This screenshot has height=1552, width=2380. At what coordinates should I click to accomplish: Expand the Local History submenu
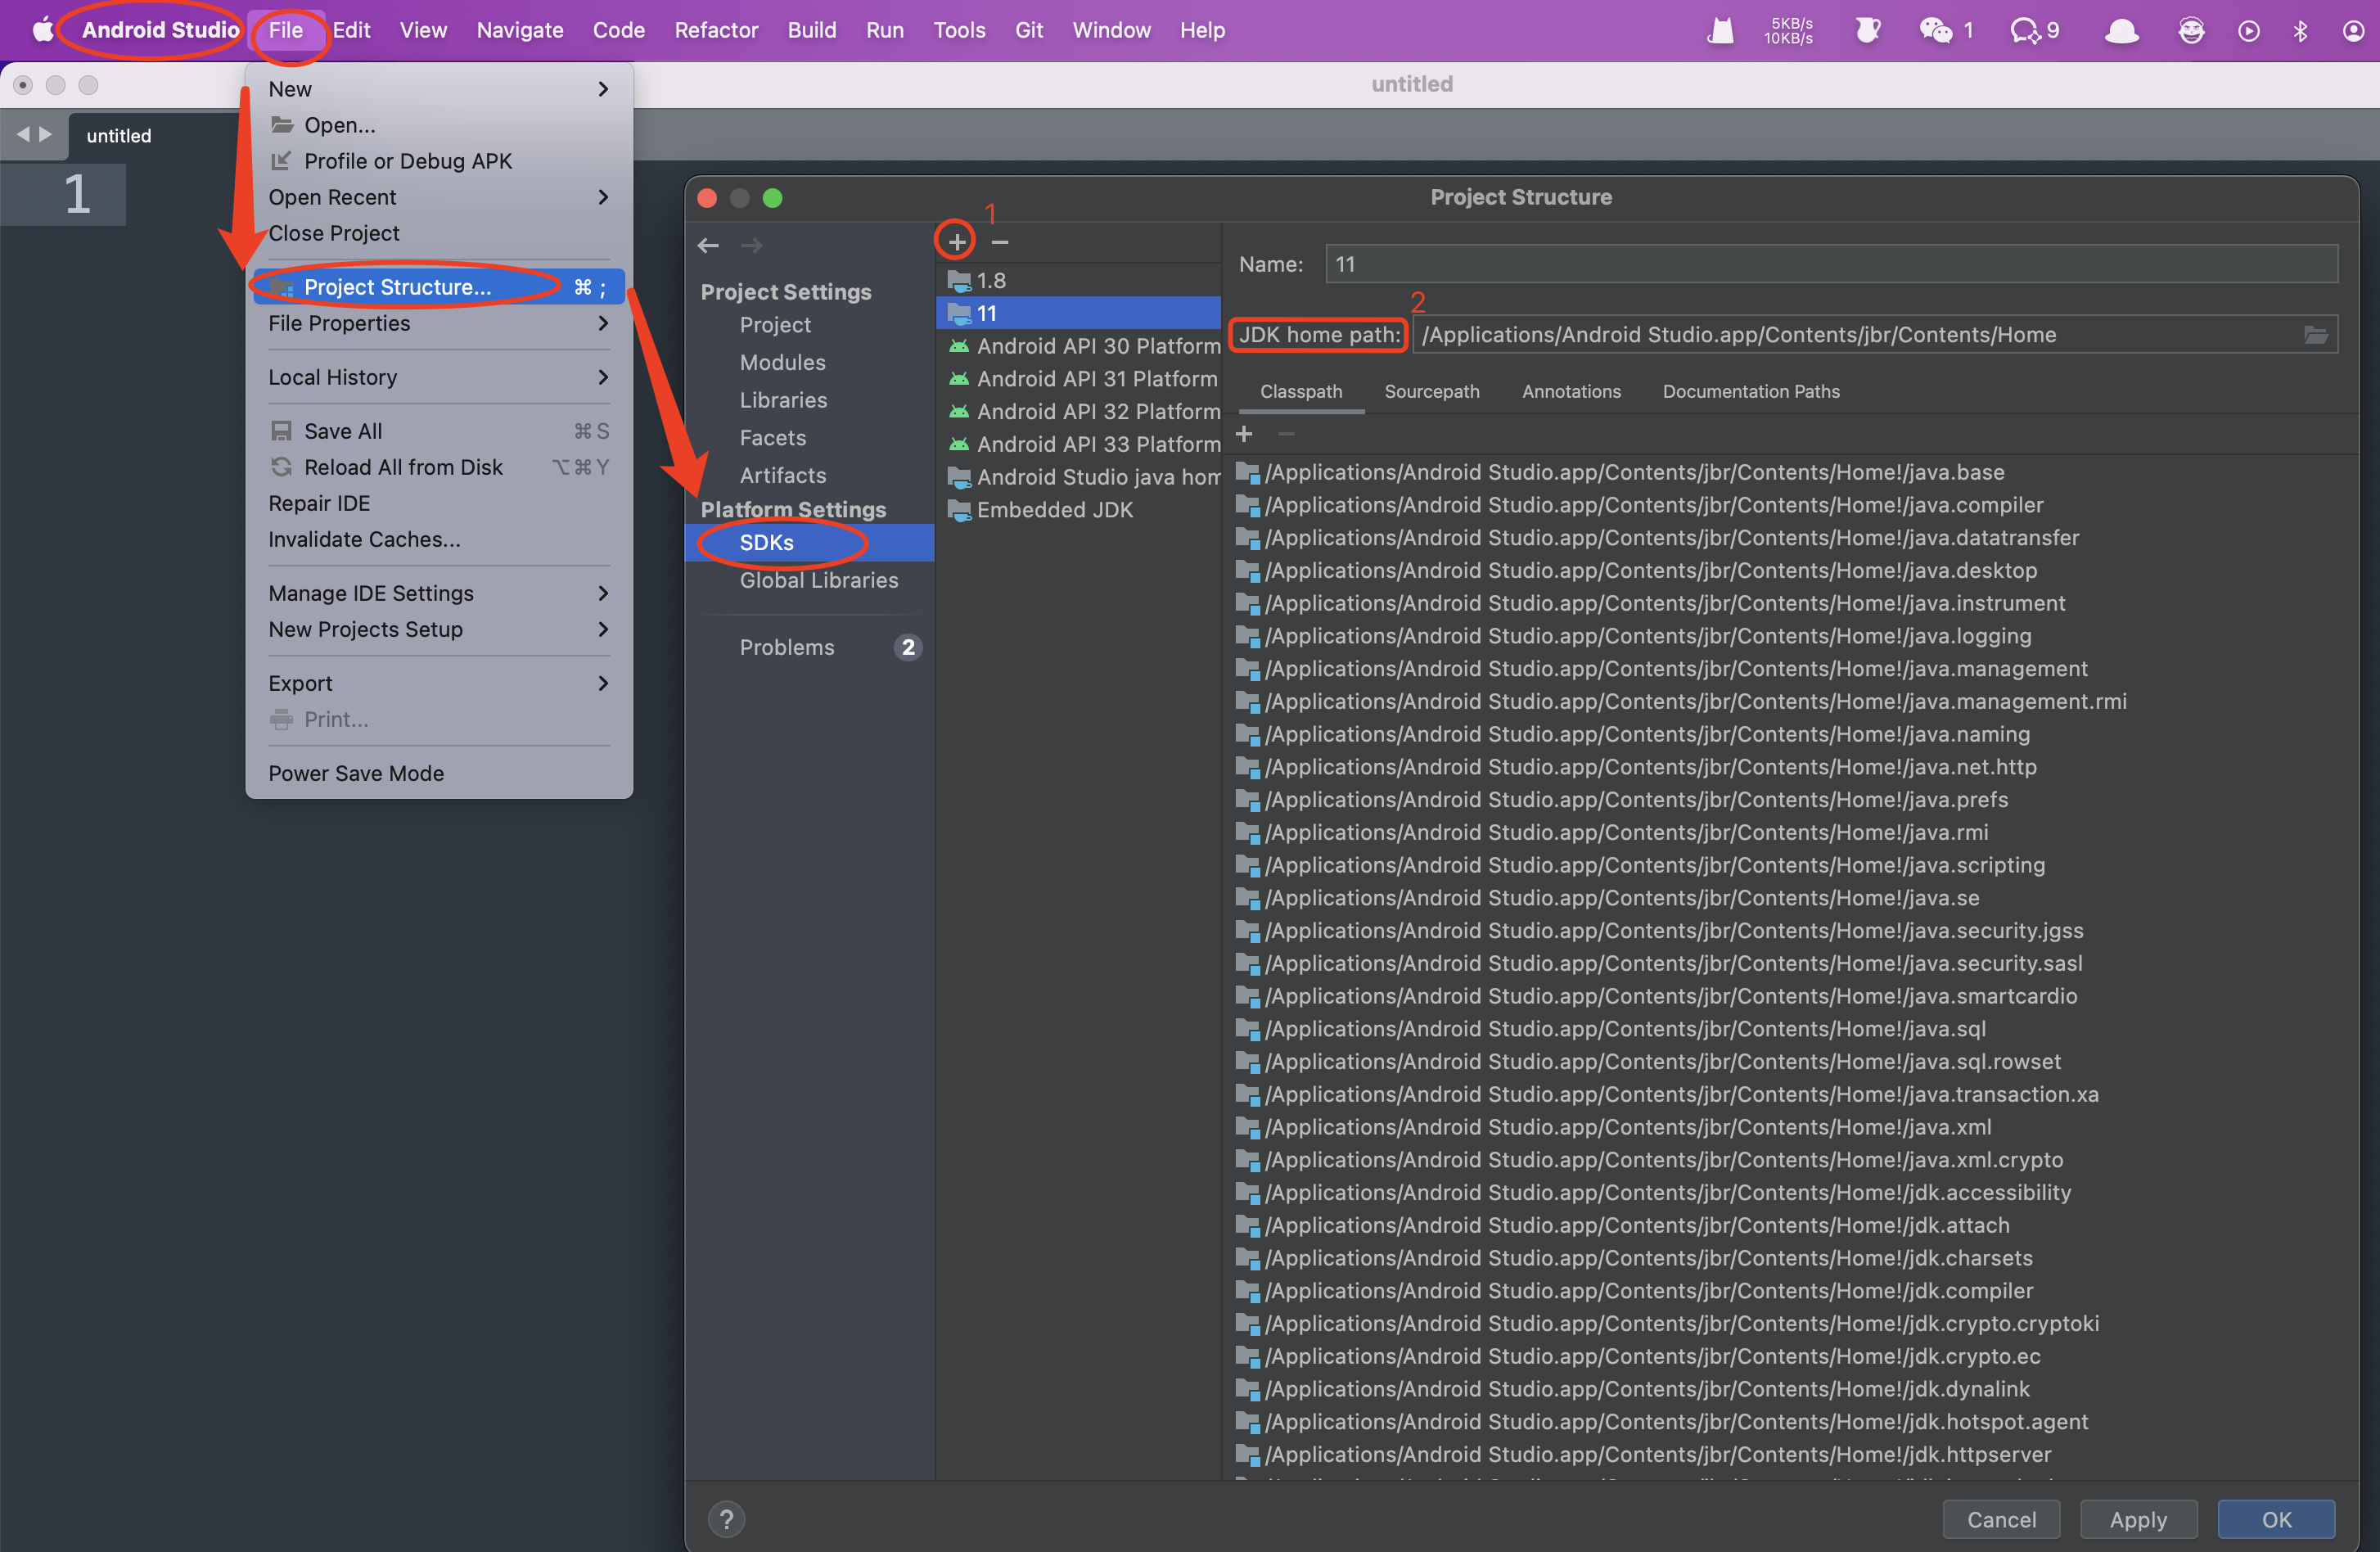(x=438, y=377)
